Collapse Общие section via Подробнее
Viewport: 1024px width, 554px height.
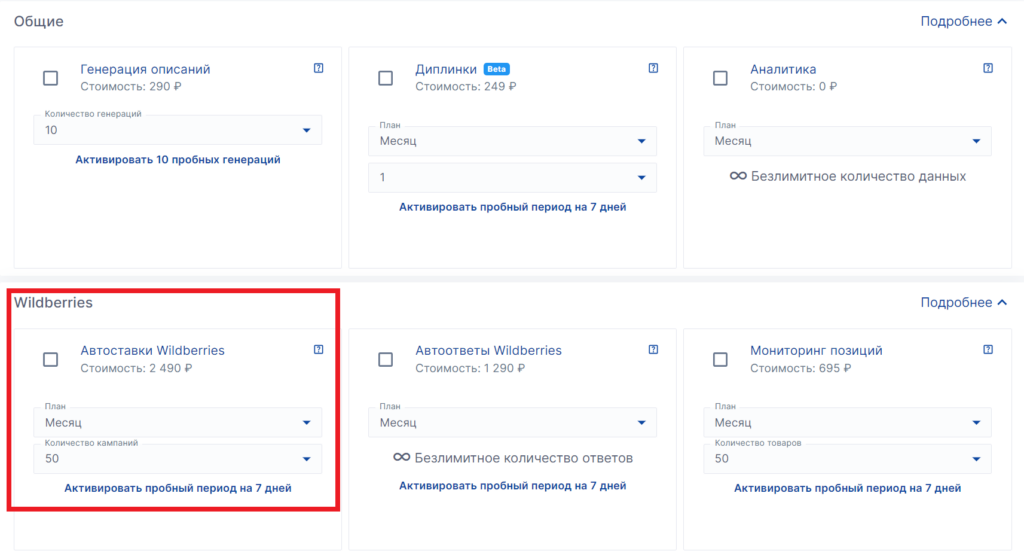[x=963, y=21]
